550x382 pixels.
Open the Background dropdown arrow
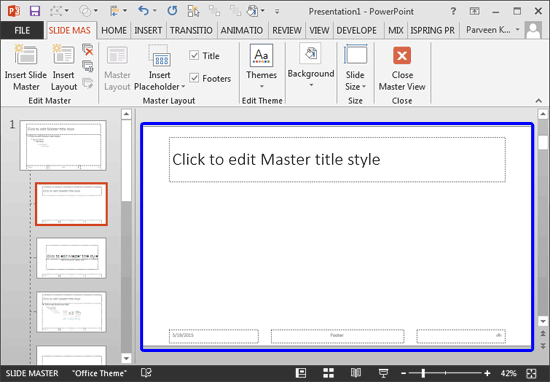pos(311,85)
